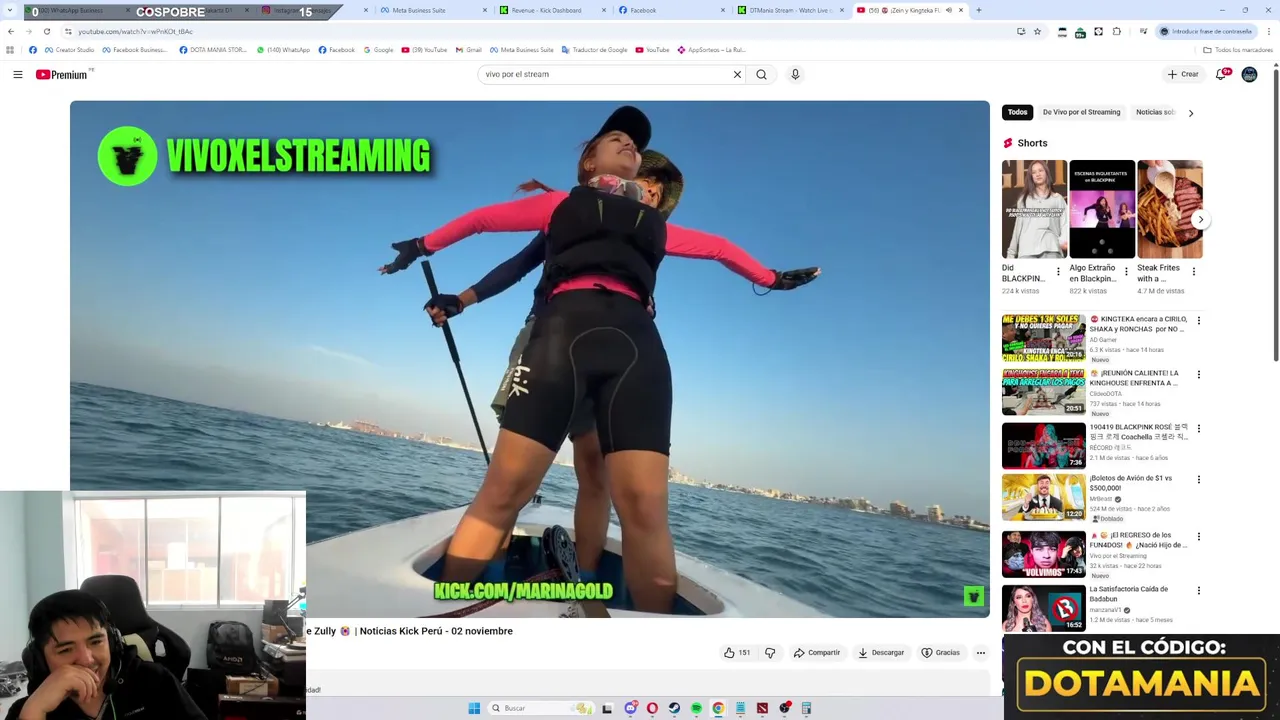Viewport: 1280px width, 720px height.
Task: Open 'Algo Extraño en Blackpink' Short
Action: click(1102, 209)
